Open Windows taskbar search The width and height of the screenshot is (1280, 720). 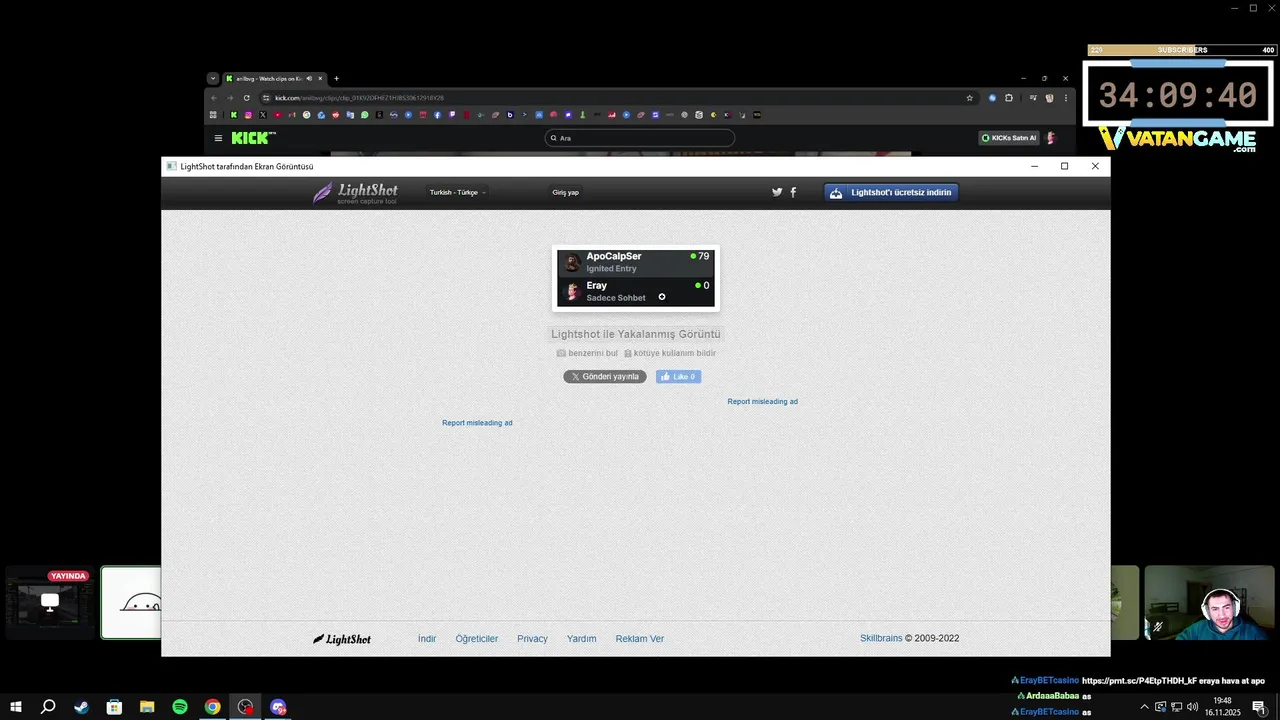pyautogui.click(x=48, y=707)
